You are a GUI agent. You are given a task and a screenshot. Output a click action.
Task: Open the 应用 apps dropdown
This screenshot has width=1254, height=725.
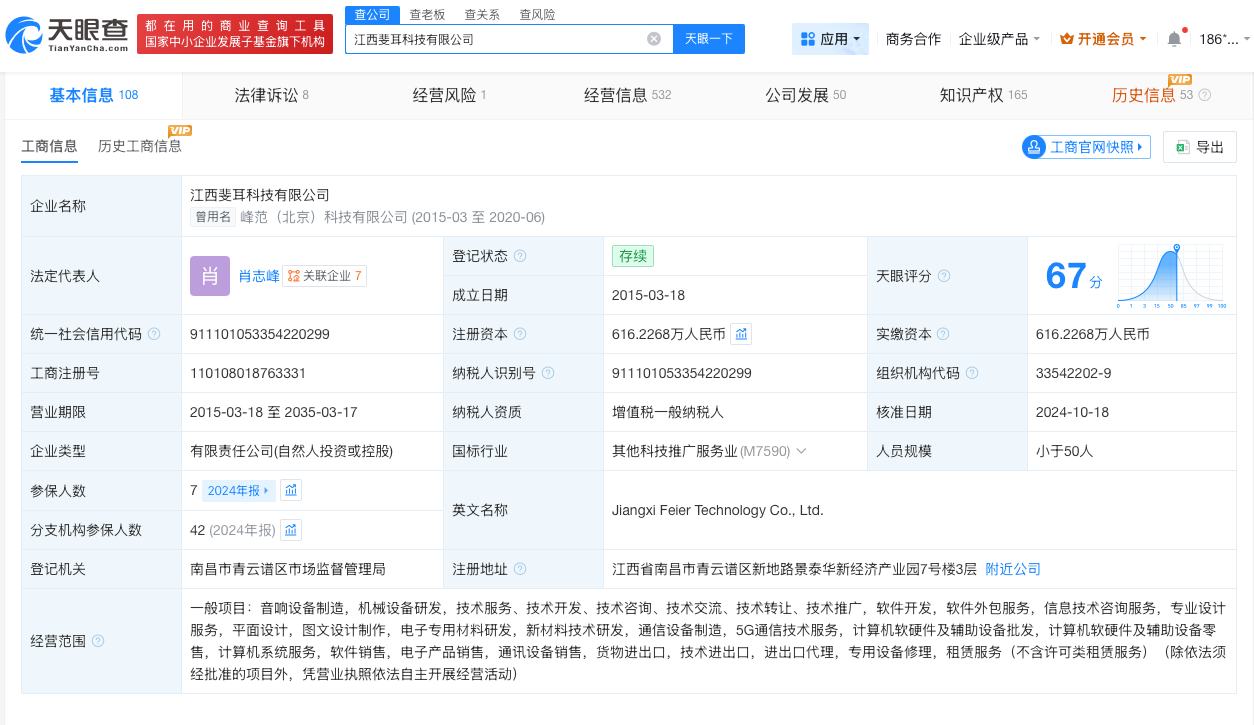[x=830, y=38]
